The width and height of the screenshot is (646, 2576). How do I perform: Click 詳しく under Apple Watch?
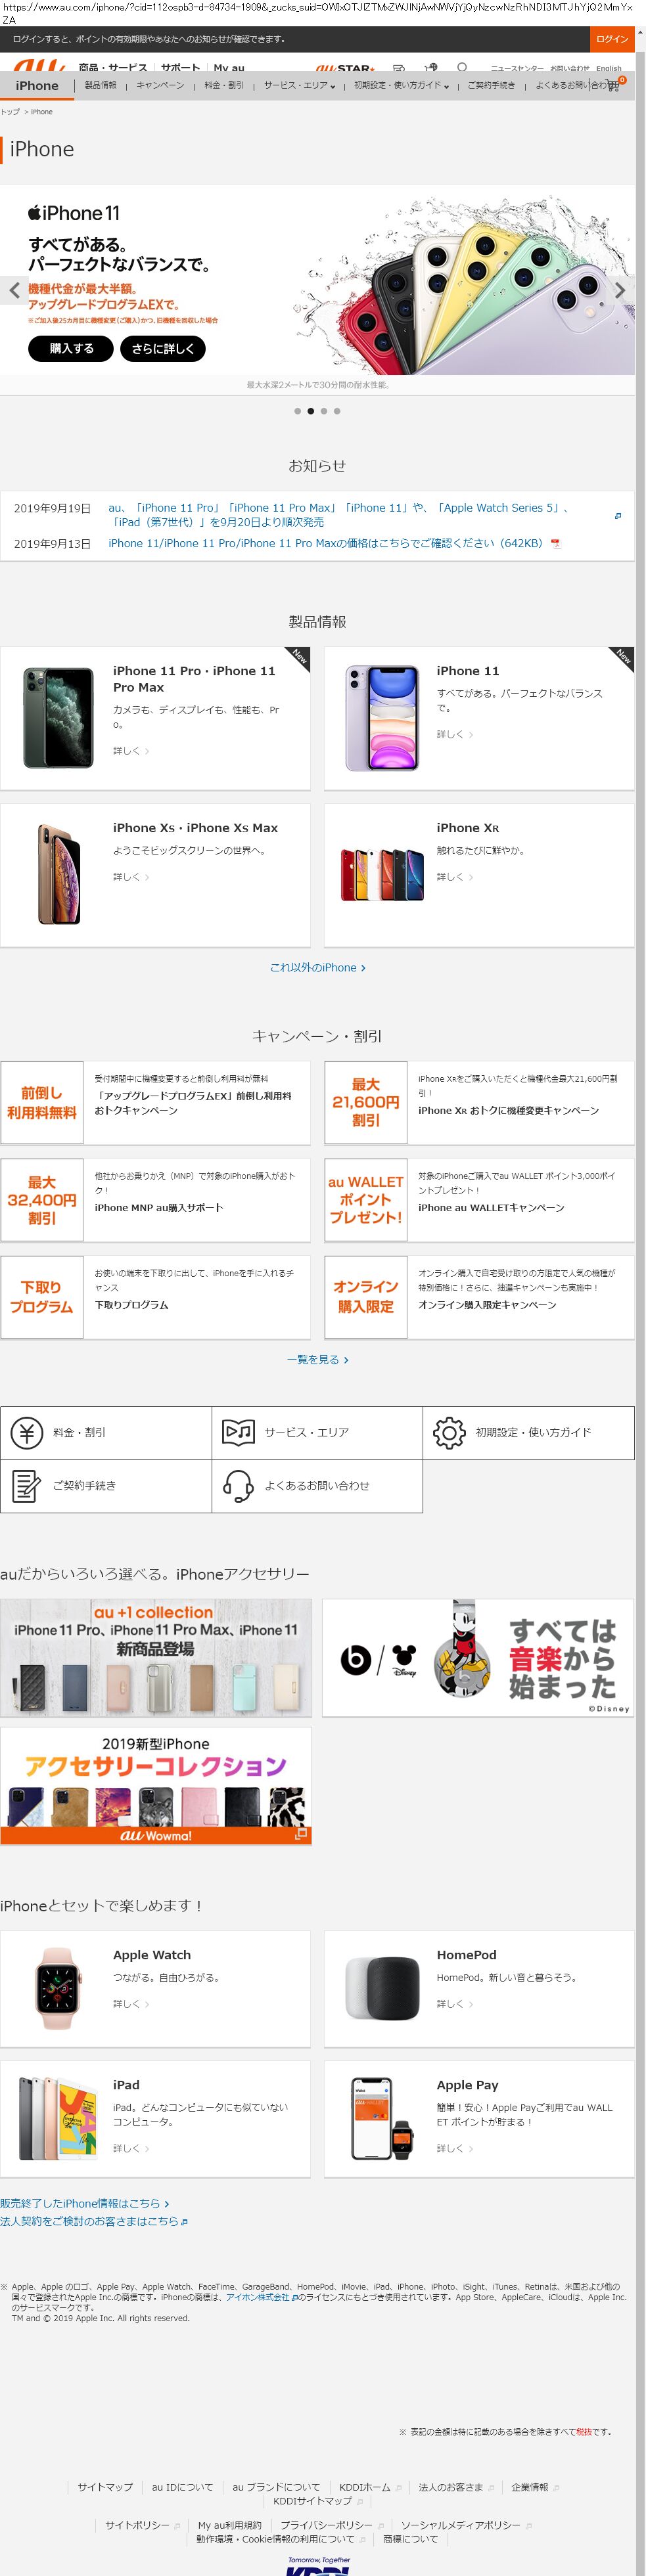coord(131,2004)
